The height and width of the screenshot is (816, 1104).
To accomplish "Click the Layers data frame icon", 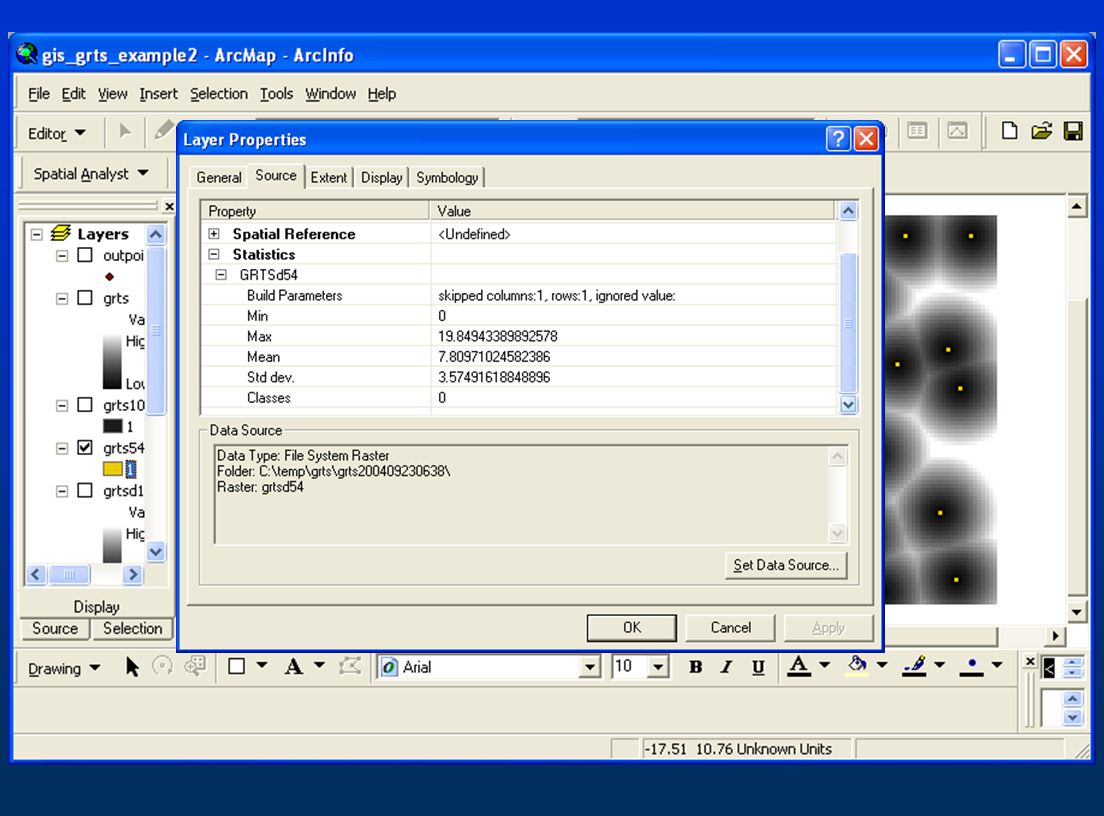I will point(61,233).
